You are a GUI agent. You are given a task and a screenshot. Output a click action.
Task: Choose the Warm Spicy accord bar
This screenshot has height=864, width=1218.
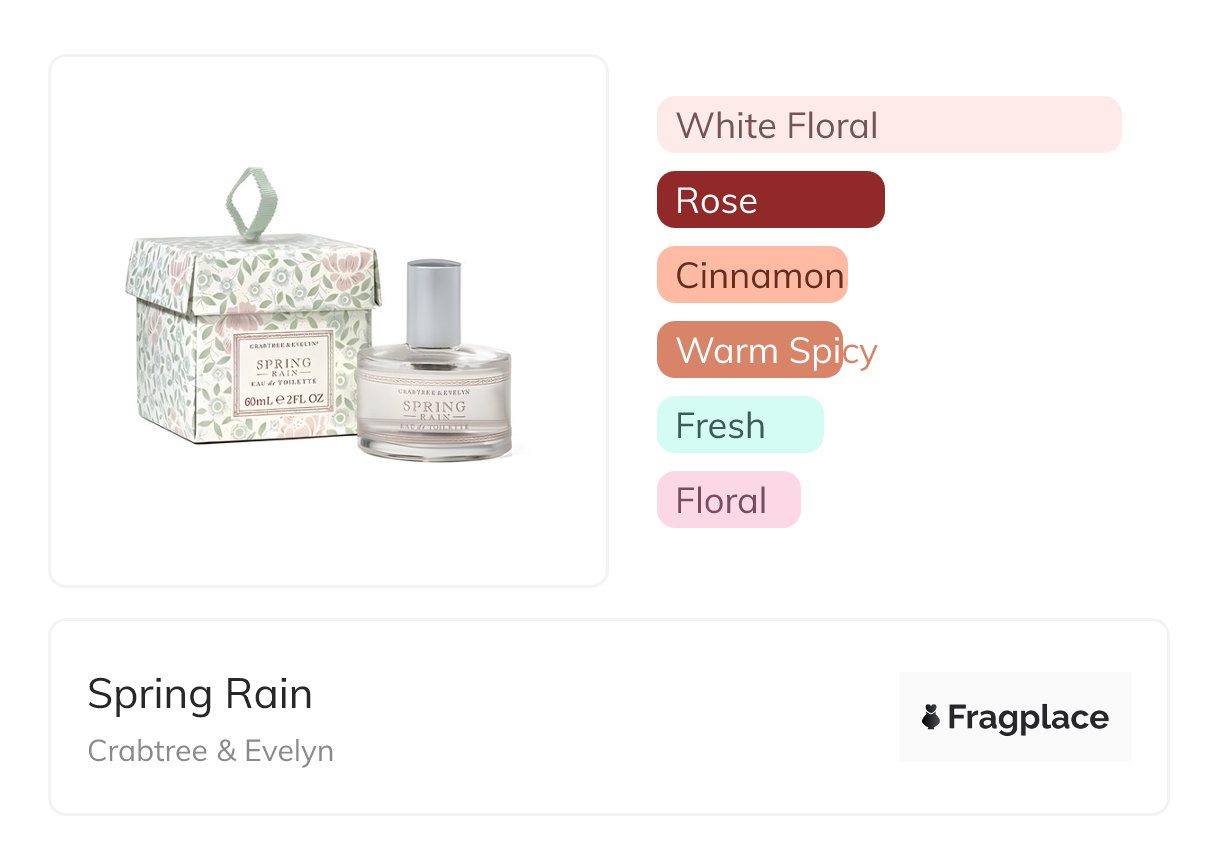[x=749, y=350]
